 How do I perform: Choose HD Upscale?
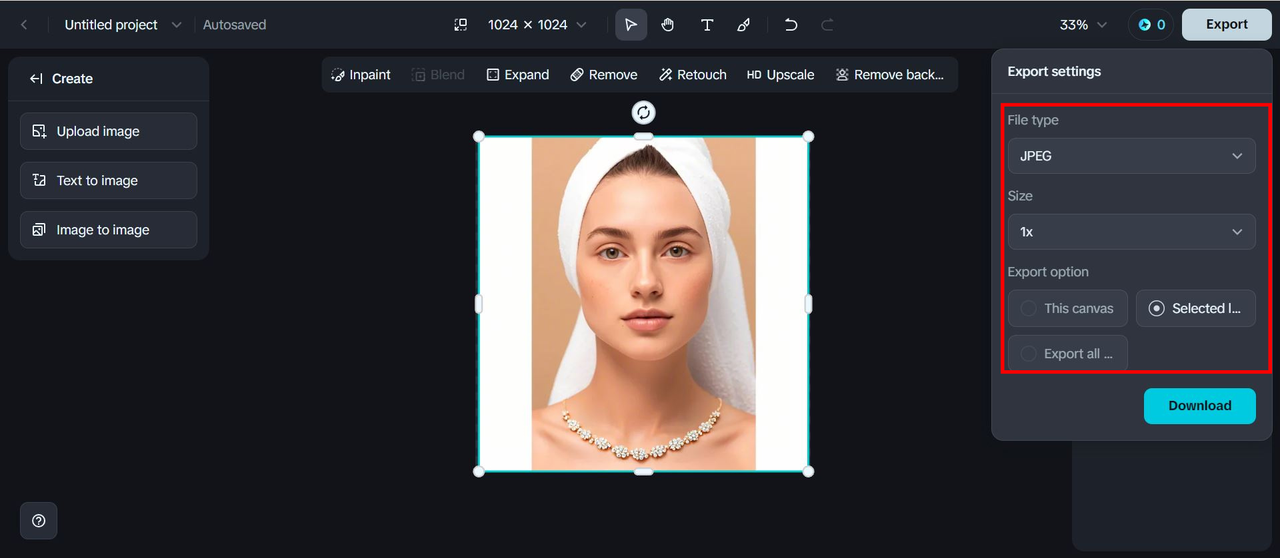coord(780,75)
